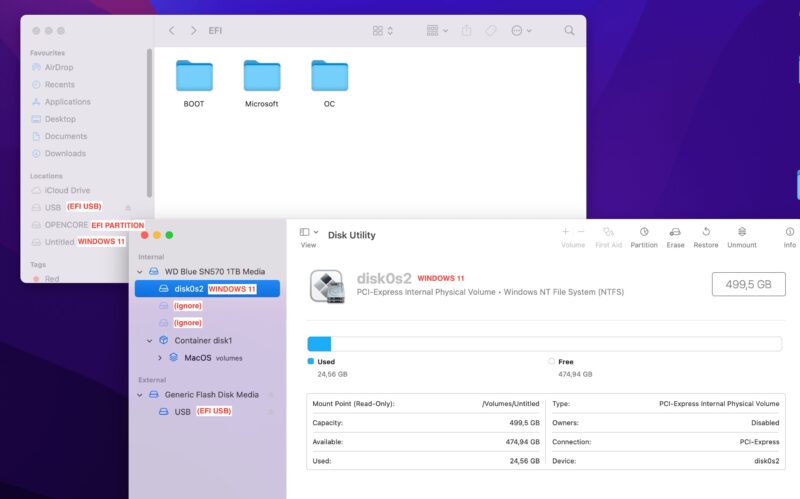
Task: Eject USB volume in Disk Utility sidebar
Action: [x=271, y=412]
